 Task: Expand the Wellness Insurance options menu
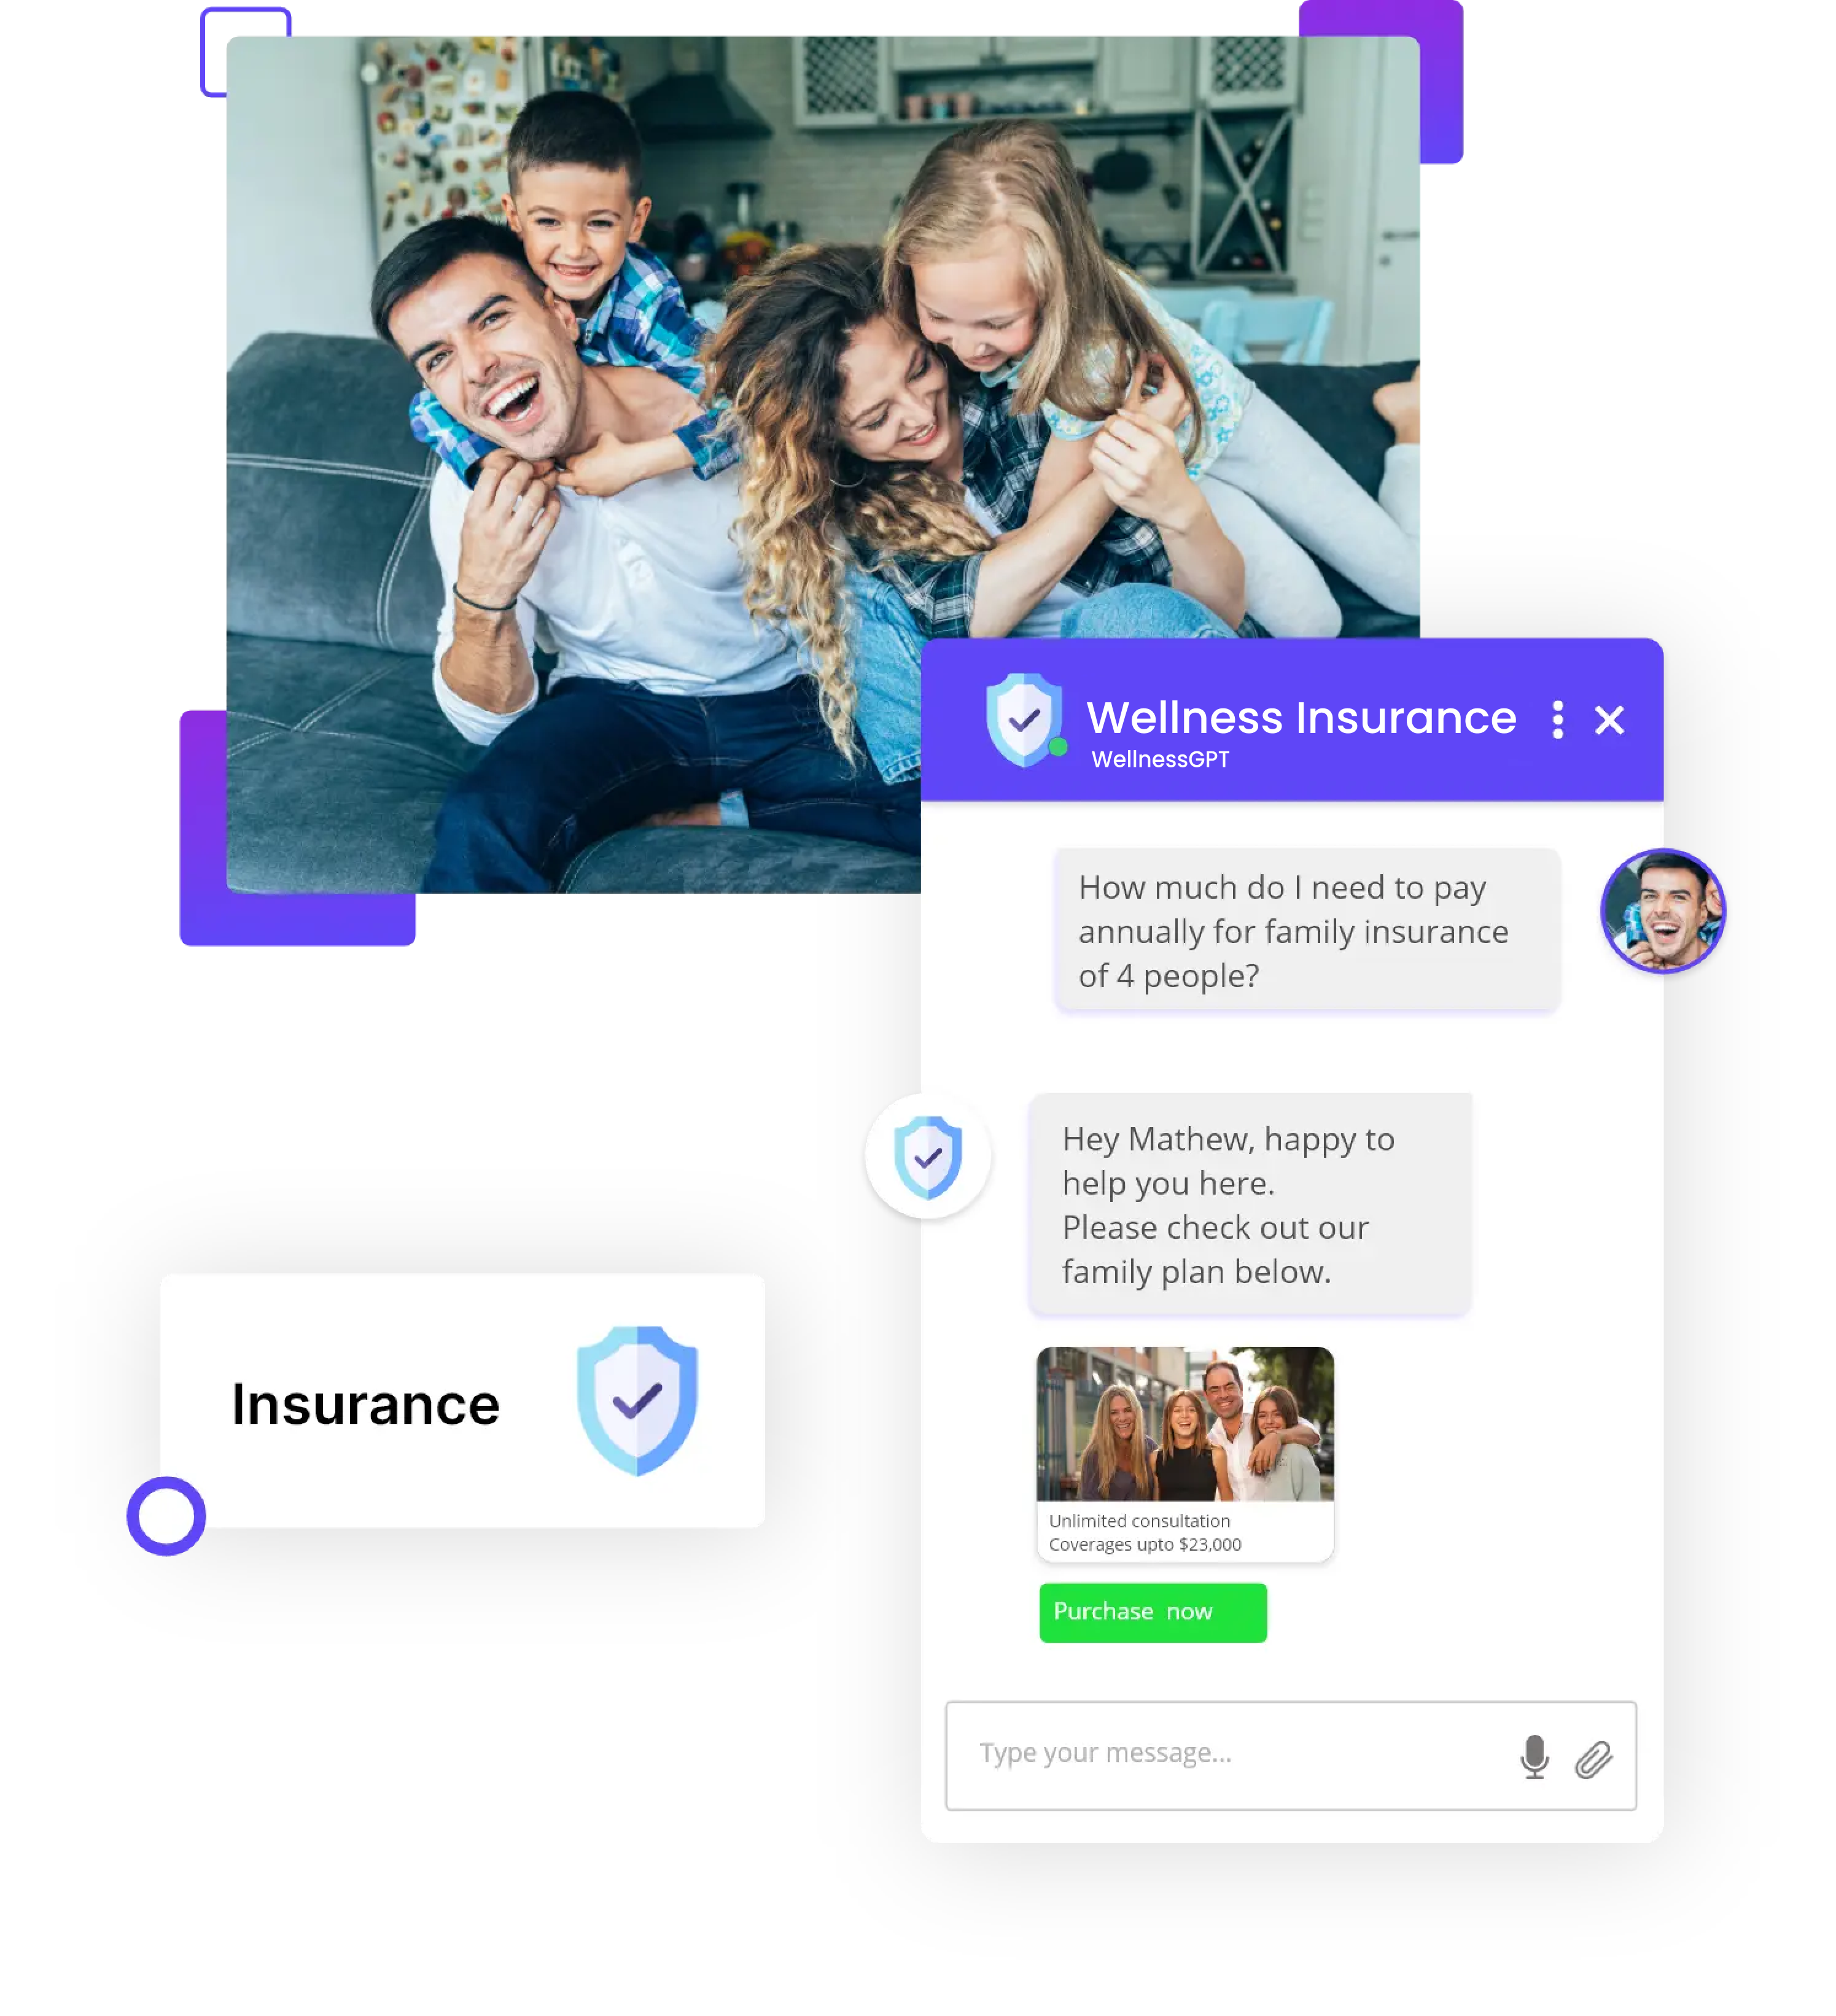click(x=1557, y=718)
